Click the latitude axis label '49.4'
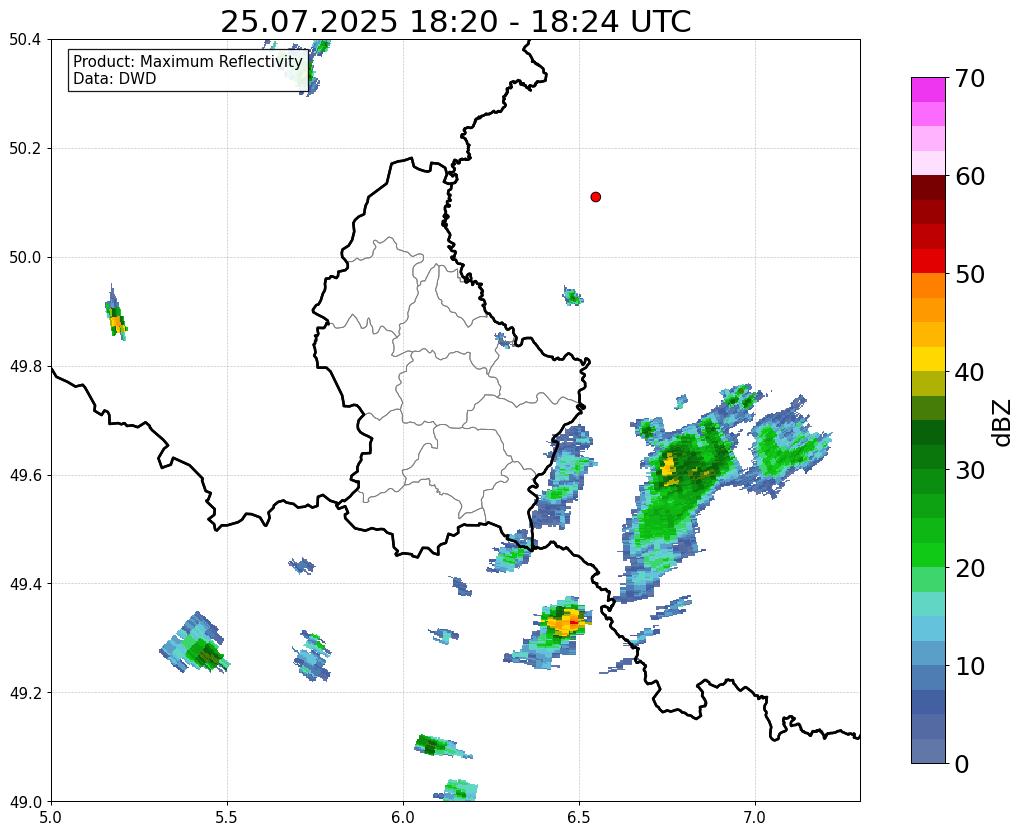 (x=25, y=584)
